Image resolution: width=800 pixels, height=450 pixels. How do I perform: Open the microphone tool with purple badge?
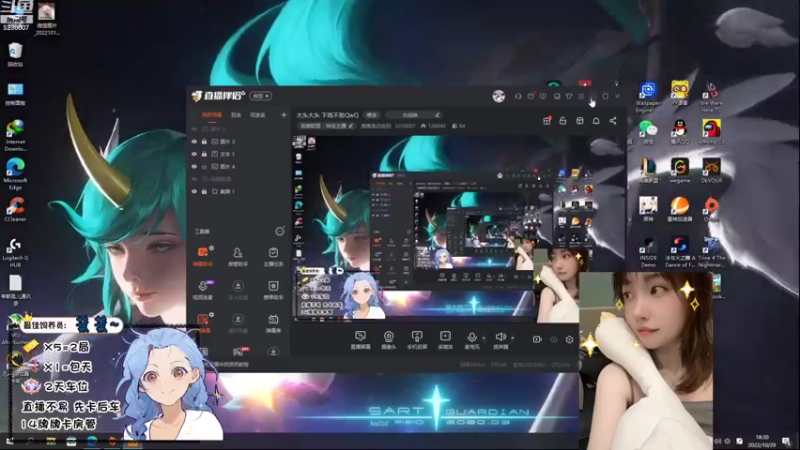coord(203,289)
